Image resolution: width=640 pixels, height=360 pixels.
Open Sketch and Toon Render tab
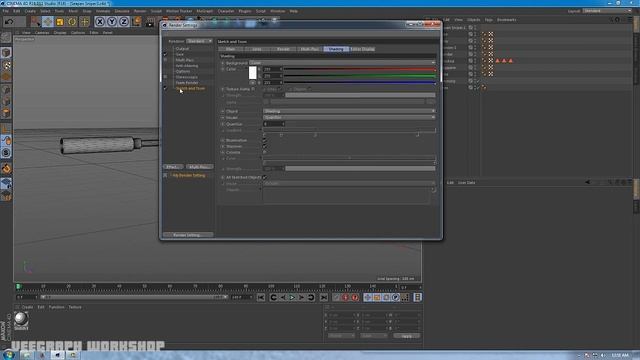click(283, 49)
